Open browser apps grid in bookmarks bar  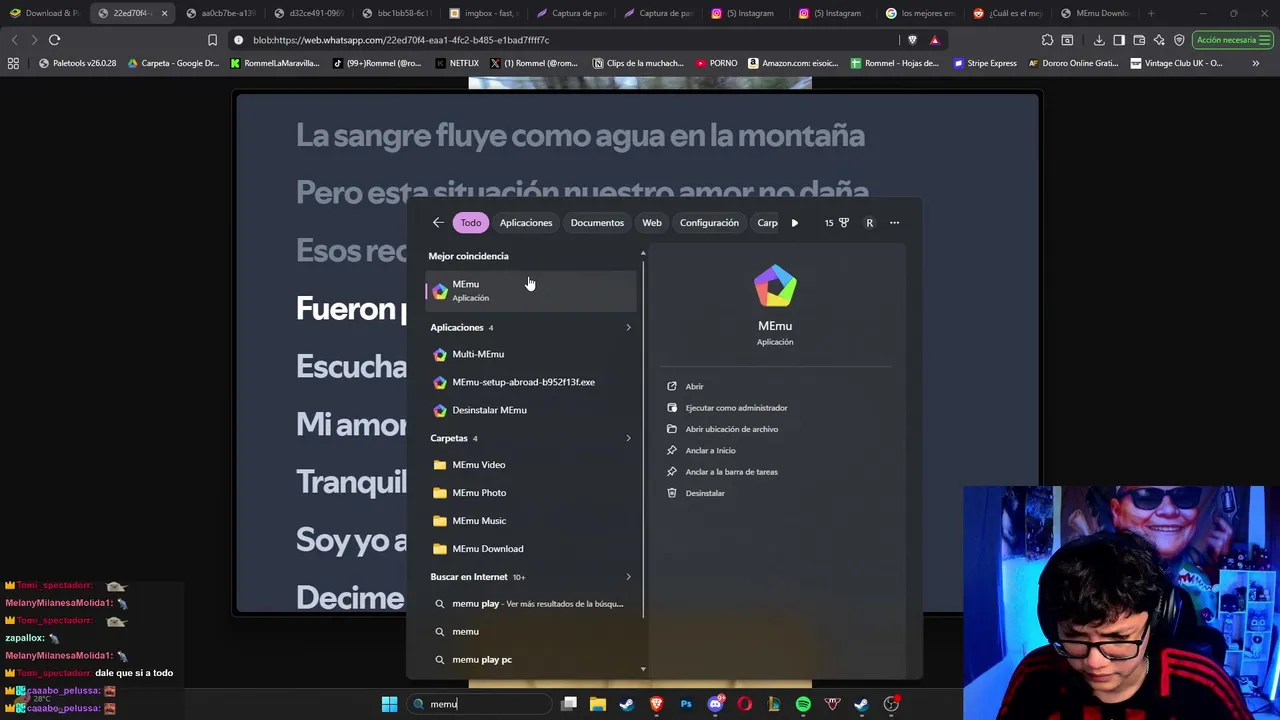coord(13,63)
